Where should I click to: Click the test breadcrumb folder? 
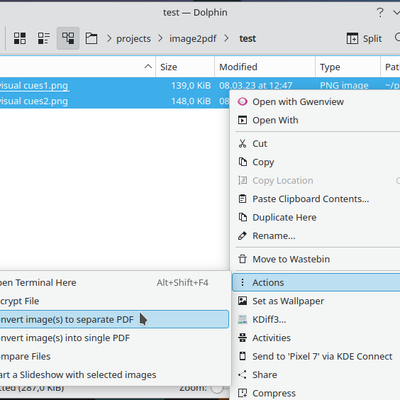pos(247,39)
